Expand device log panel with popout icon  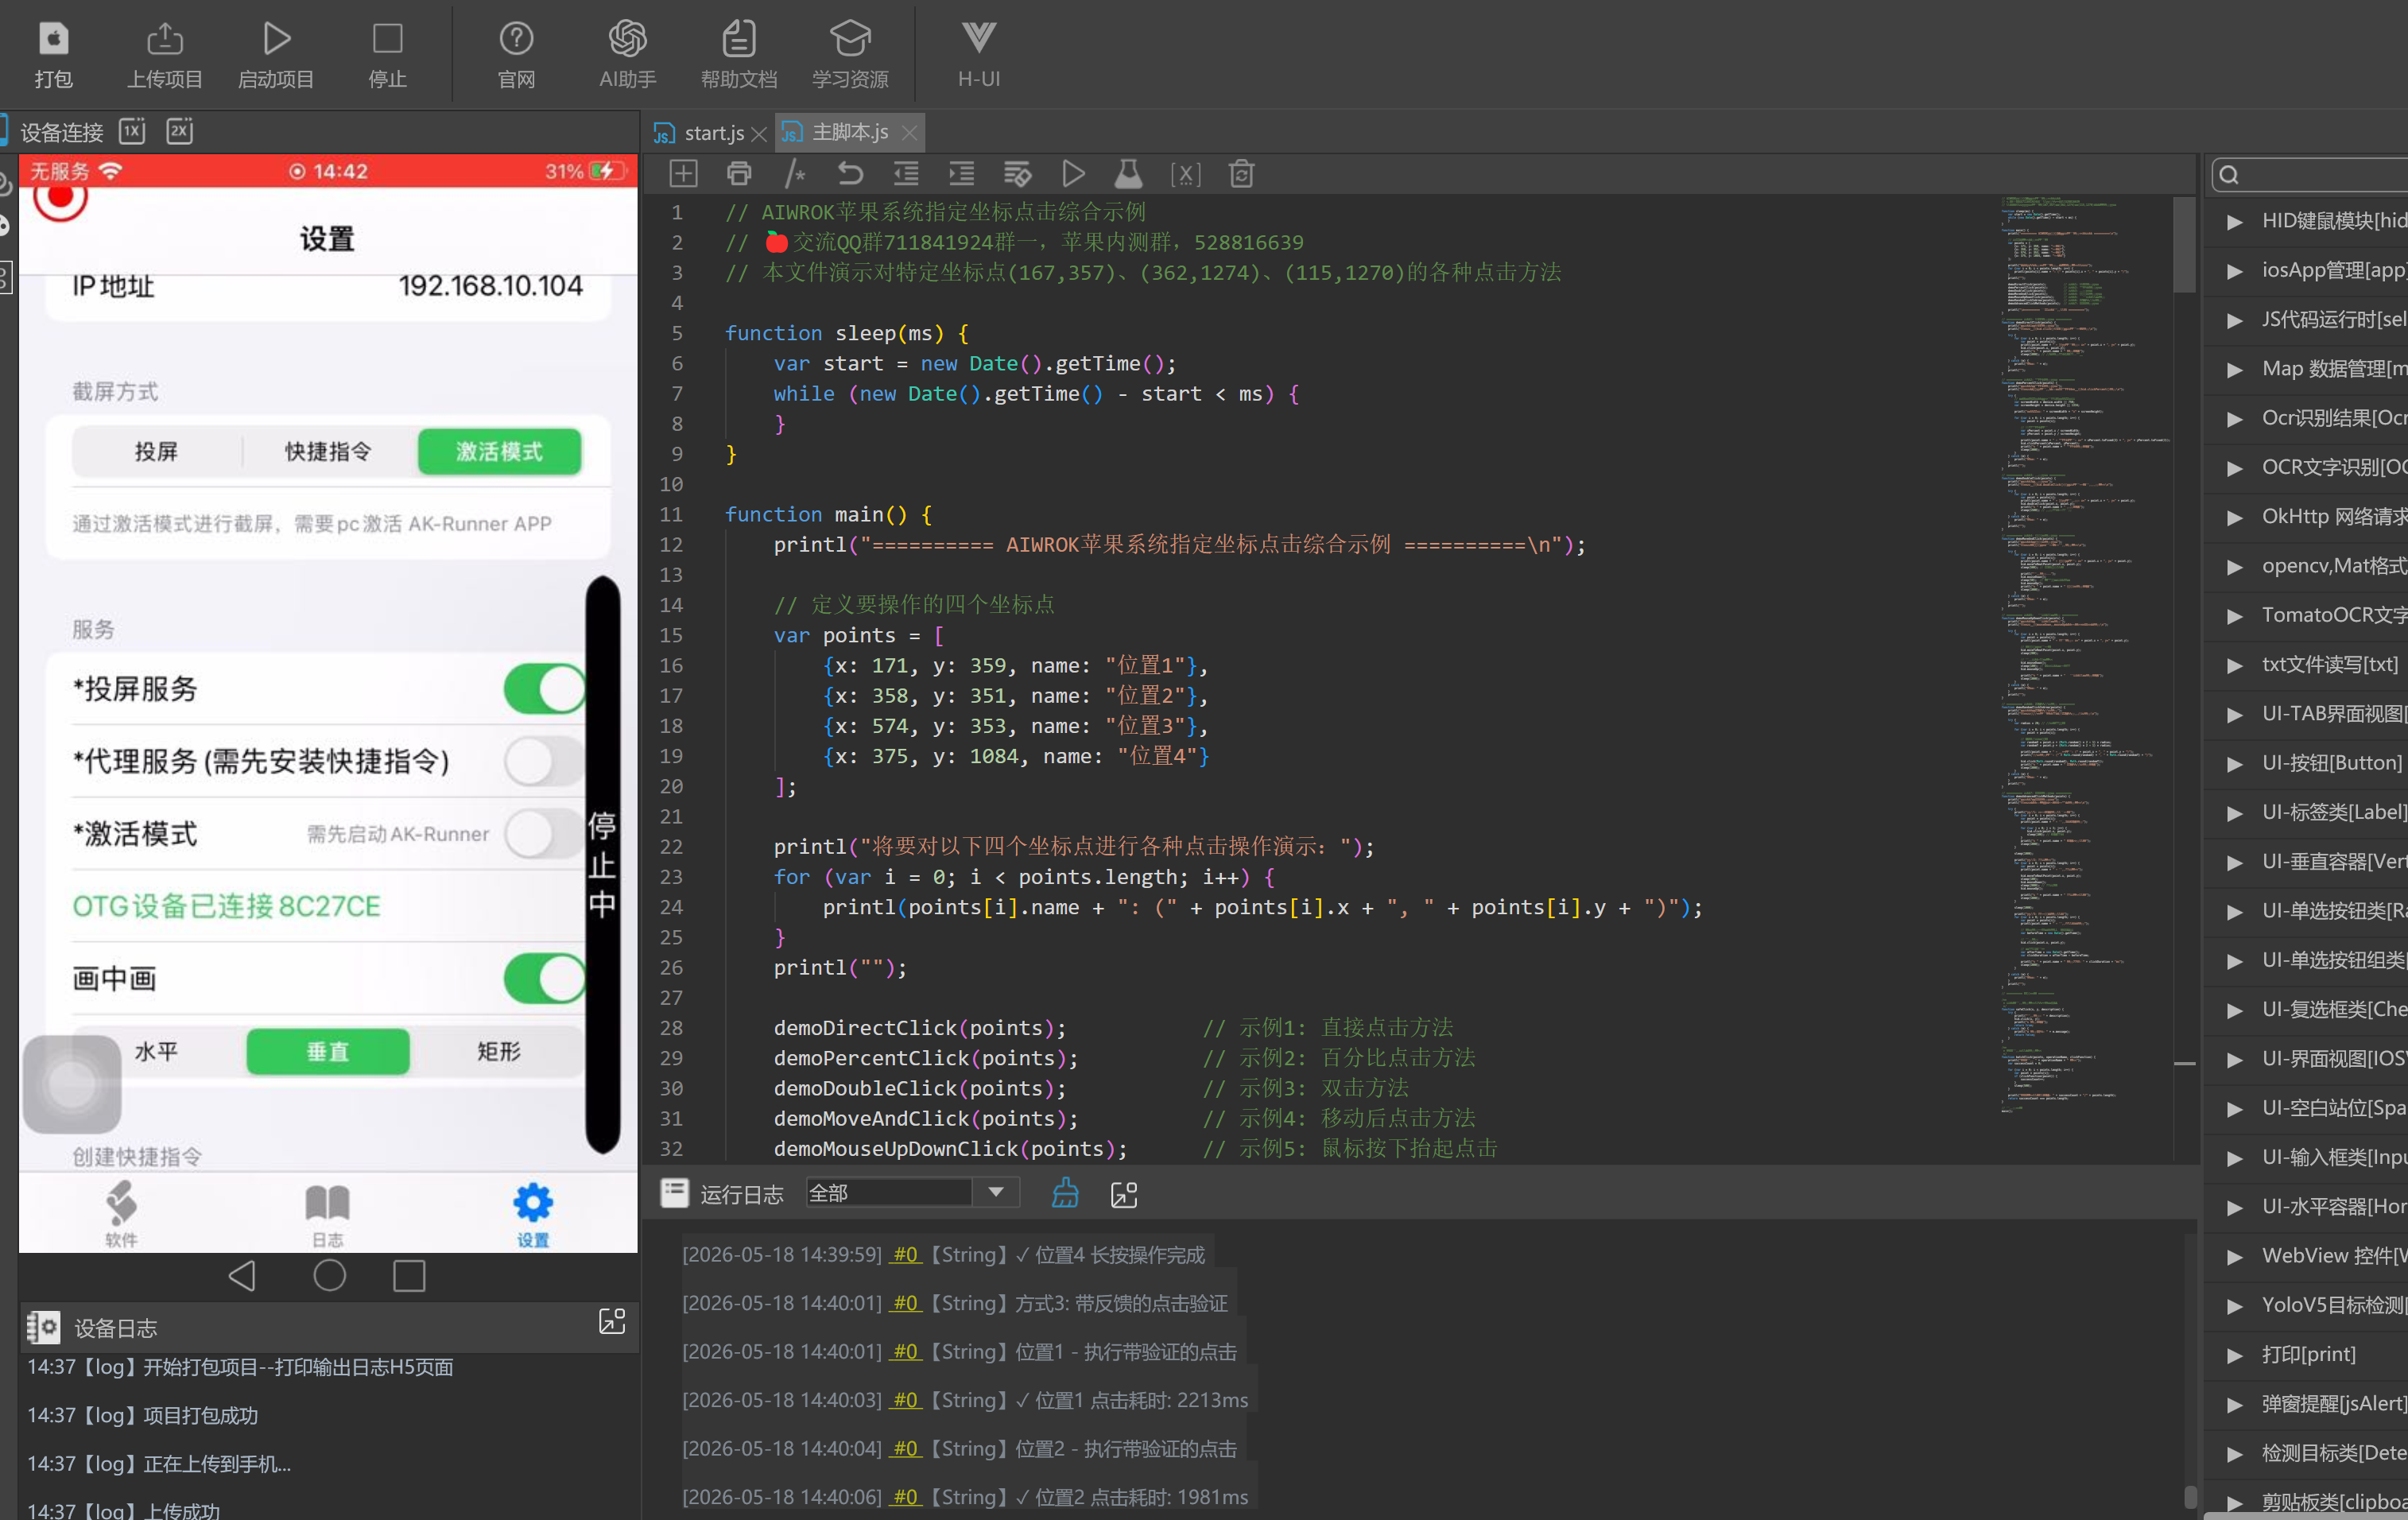click(612, 1321)
